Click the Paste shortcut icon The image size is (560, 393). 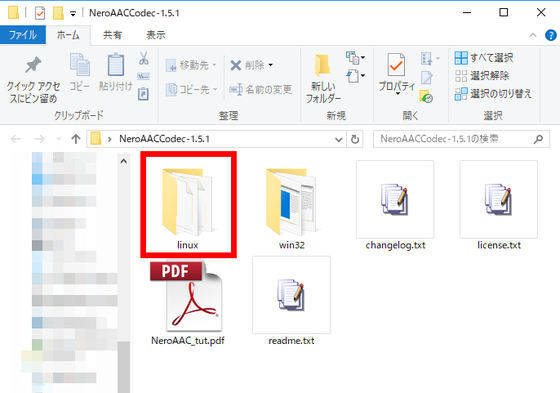[144, 94]
